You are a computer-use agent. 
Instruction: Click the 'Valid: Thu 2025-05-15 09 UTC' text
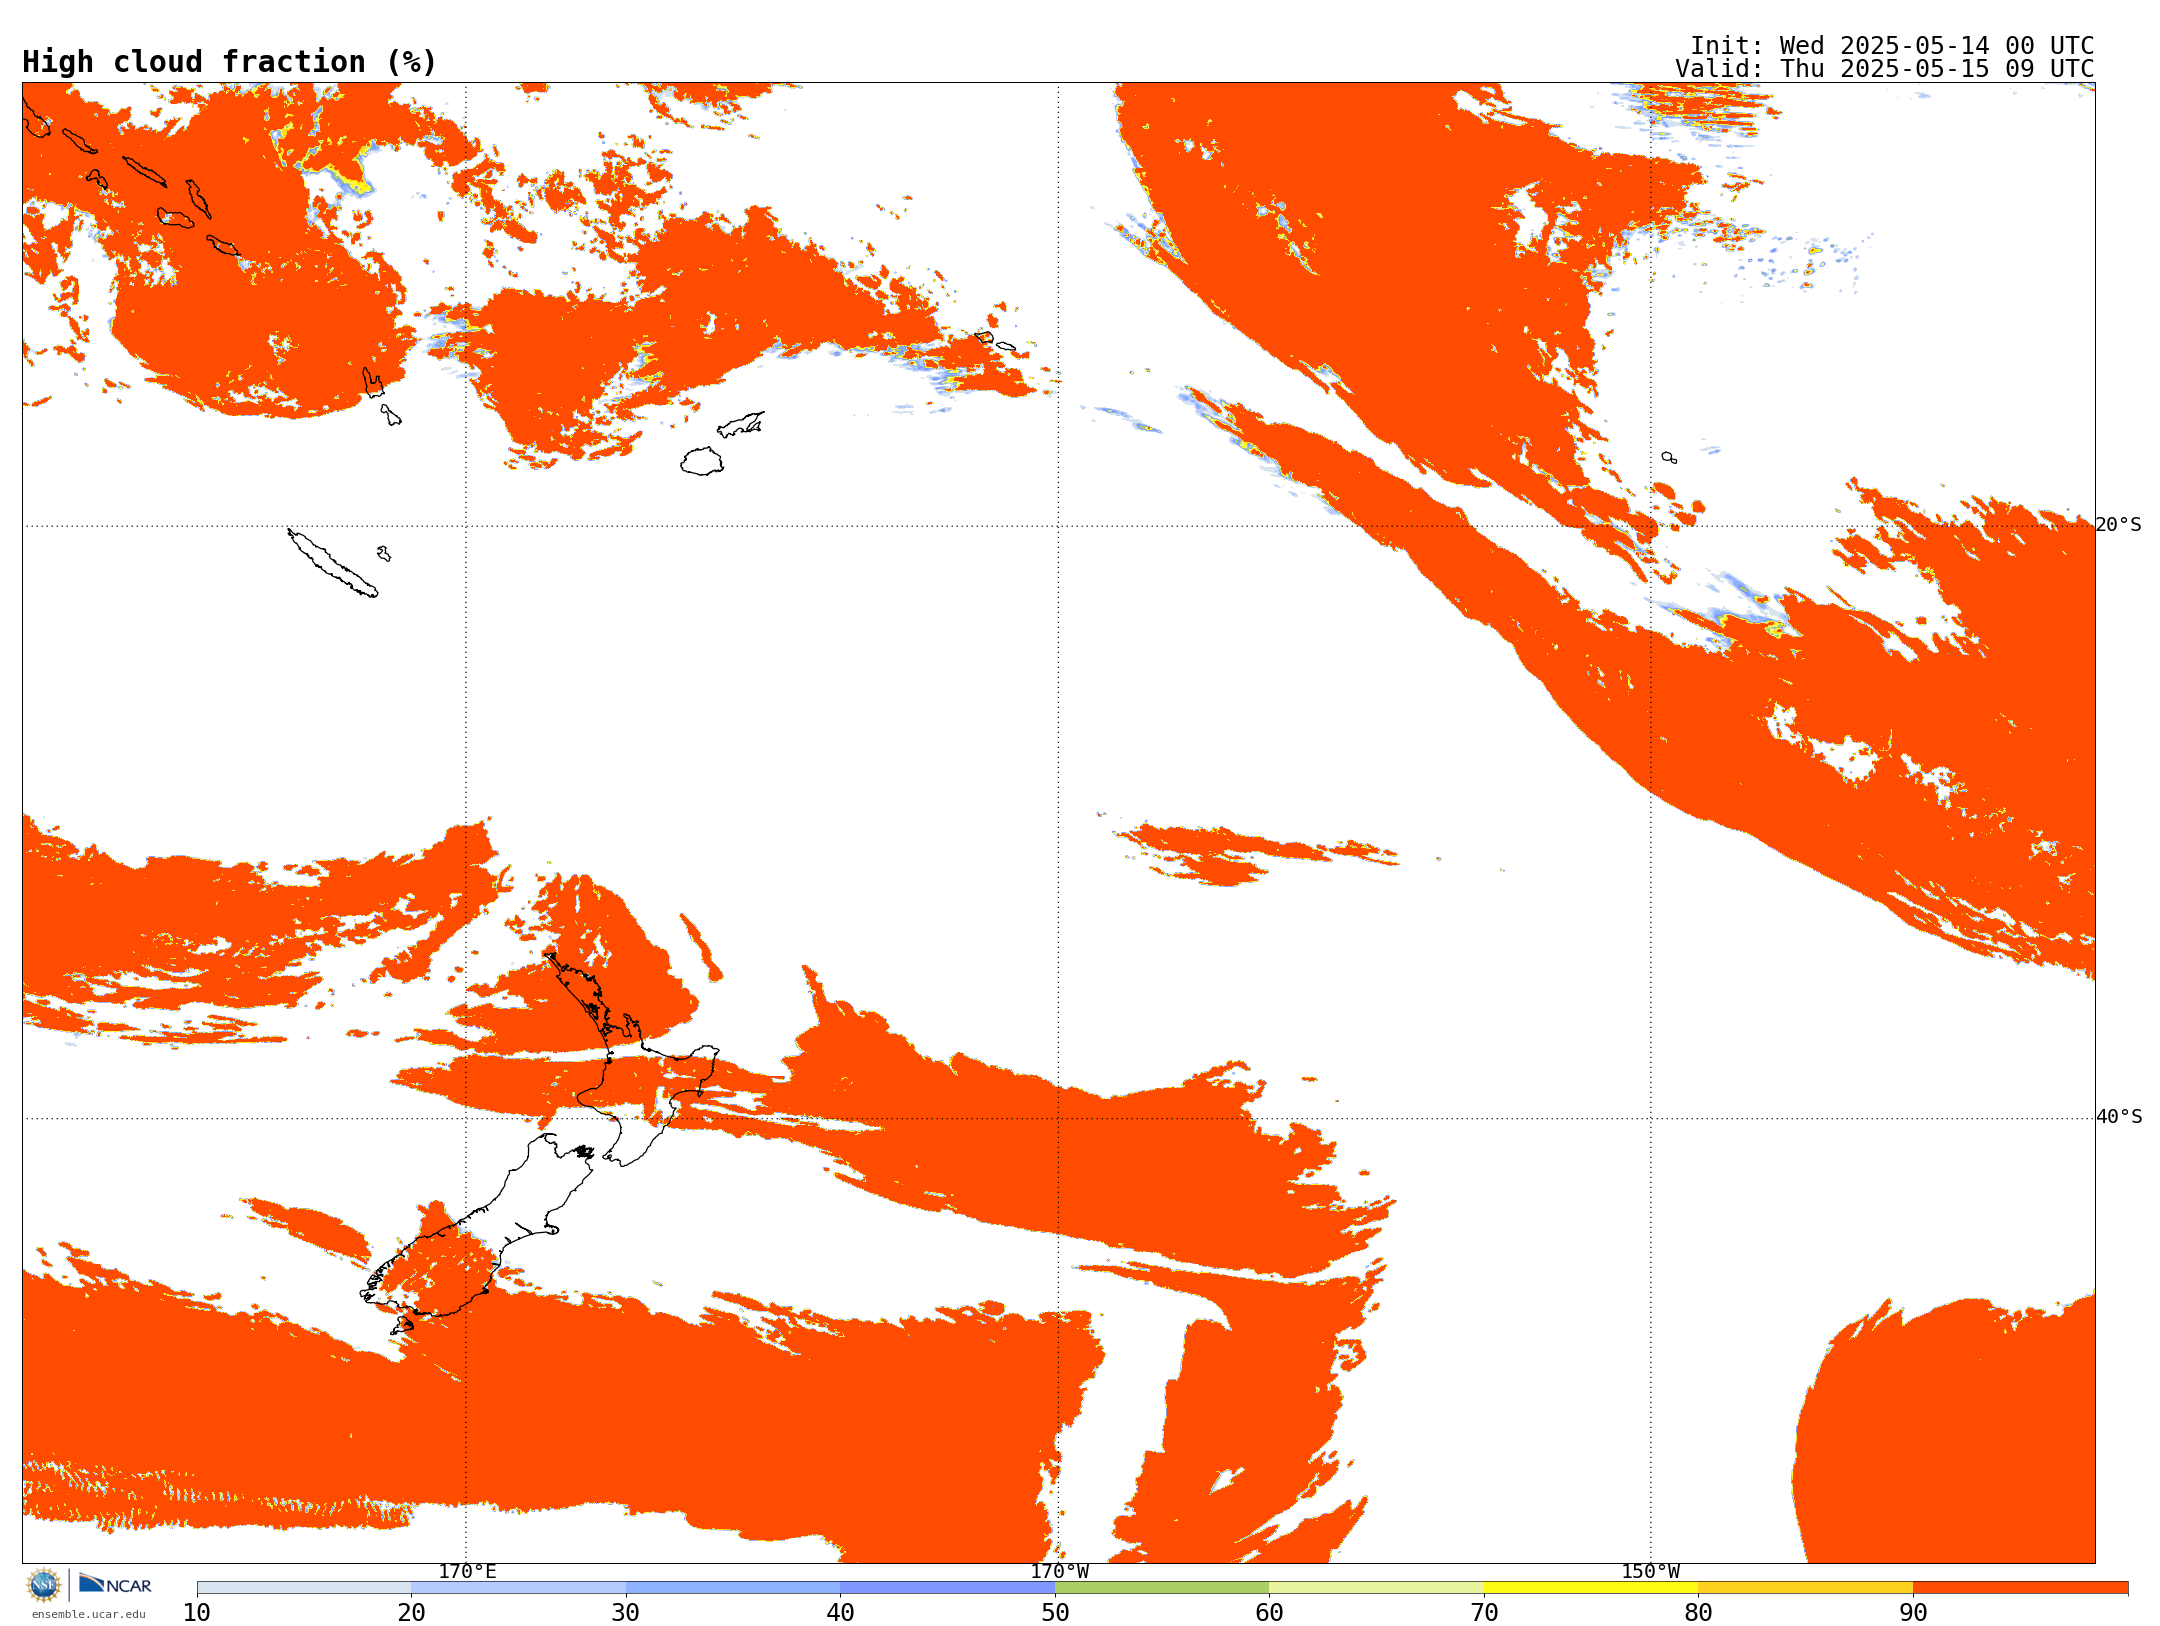[1885, 69]
